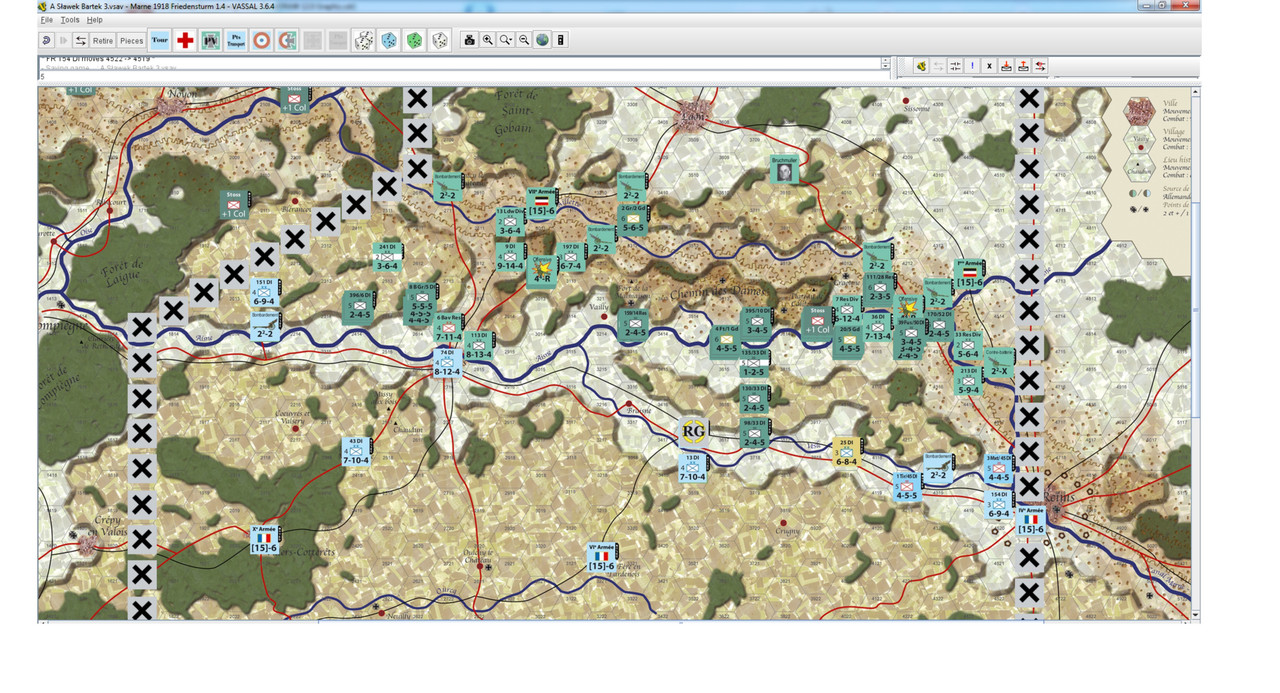Screen dimensions: 1280x693
Task: Select the 213 DI 5-9-4 counter
Action: (x=968, y=380)
